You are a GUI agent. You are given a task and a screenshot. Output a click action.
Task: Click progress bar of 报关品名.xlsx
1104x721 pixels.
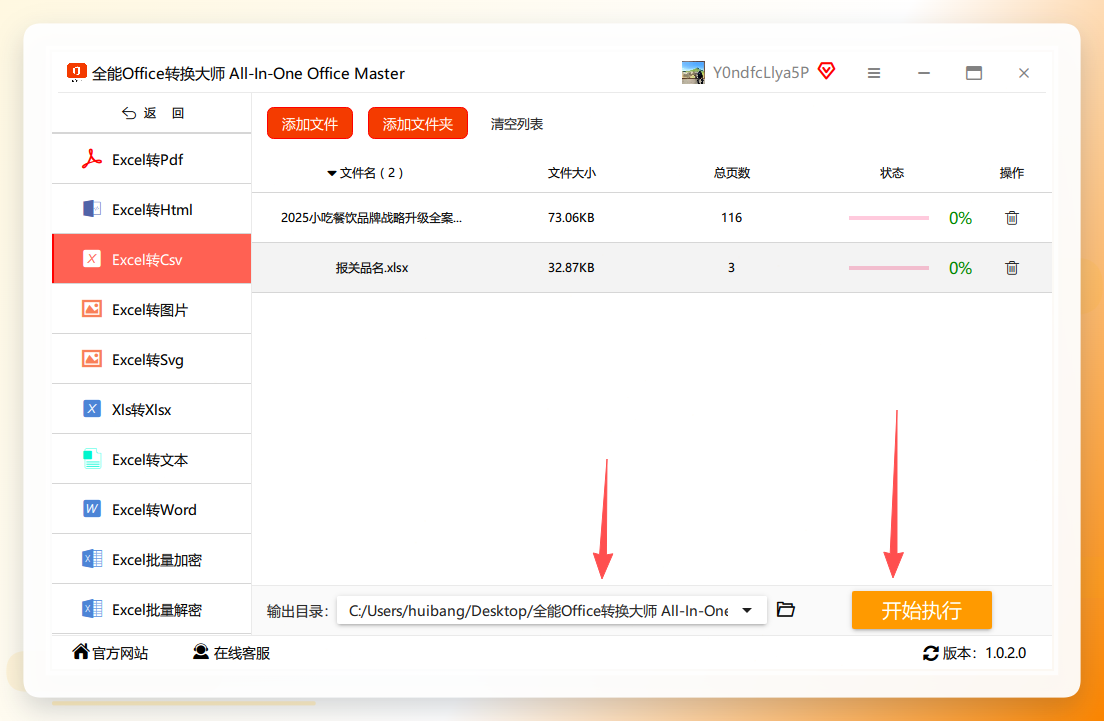[889, 268]
